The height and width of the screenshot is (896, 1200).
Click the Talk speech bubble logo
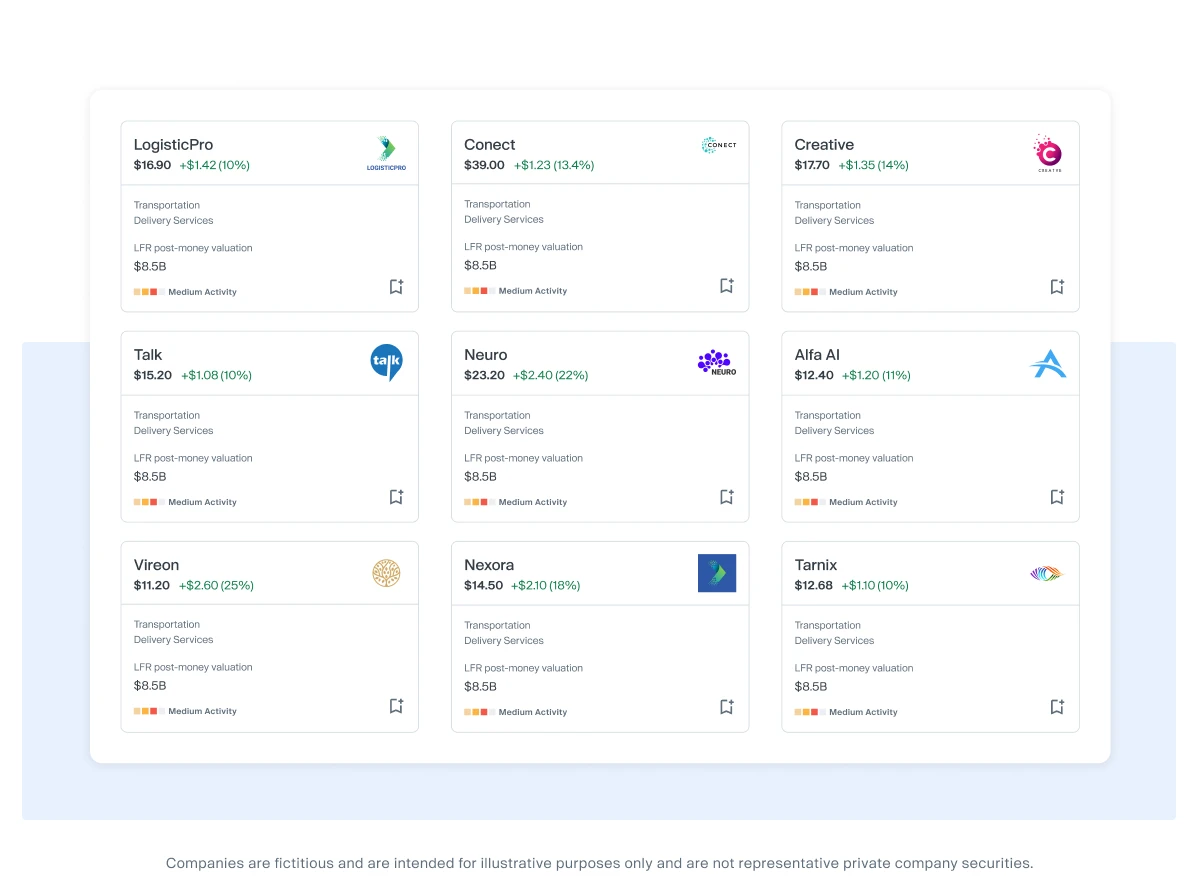[386, 363]
